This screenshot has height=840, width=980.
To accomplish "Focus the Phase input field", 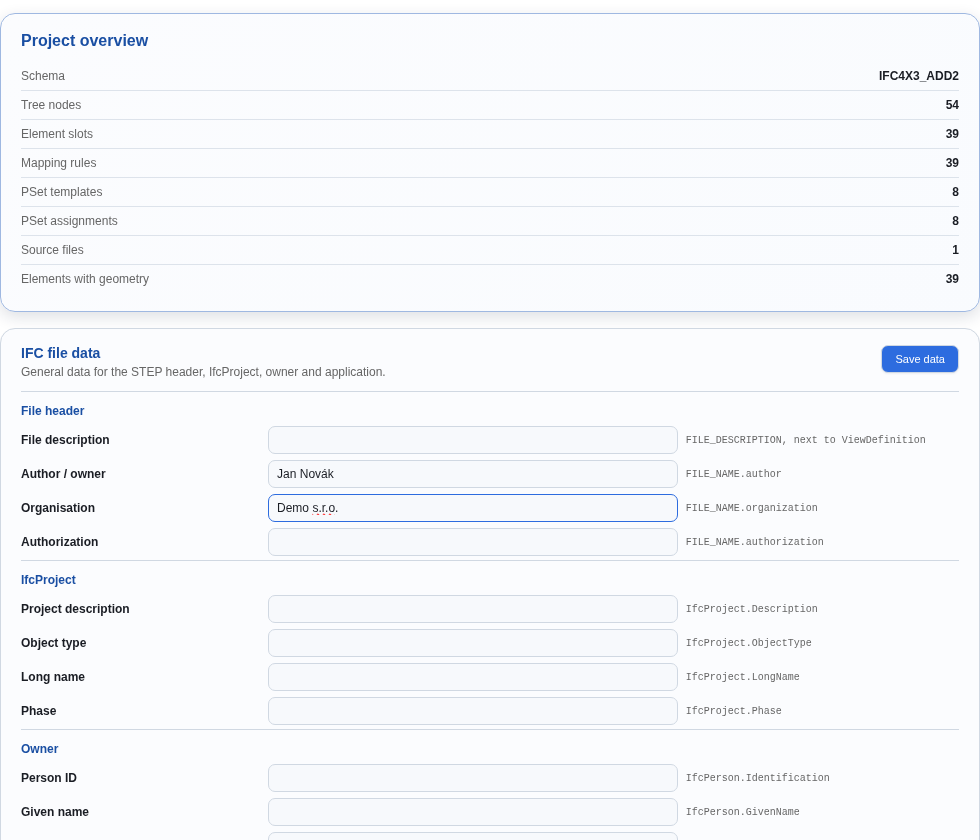I will click(x=472, y=711).
